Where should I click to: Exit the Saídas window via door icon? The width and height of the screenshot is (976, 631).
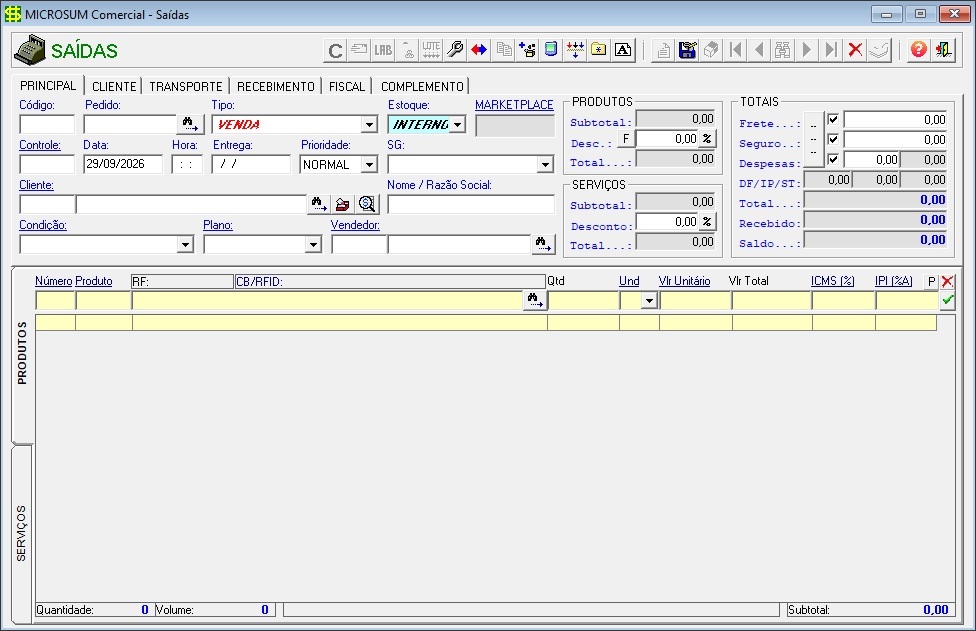(x=943, y=50)
